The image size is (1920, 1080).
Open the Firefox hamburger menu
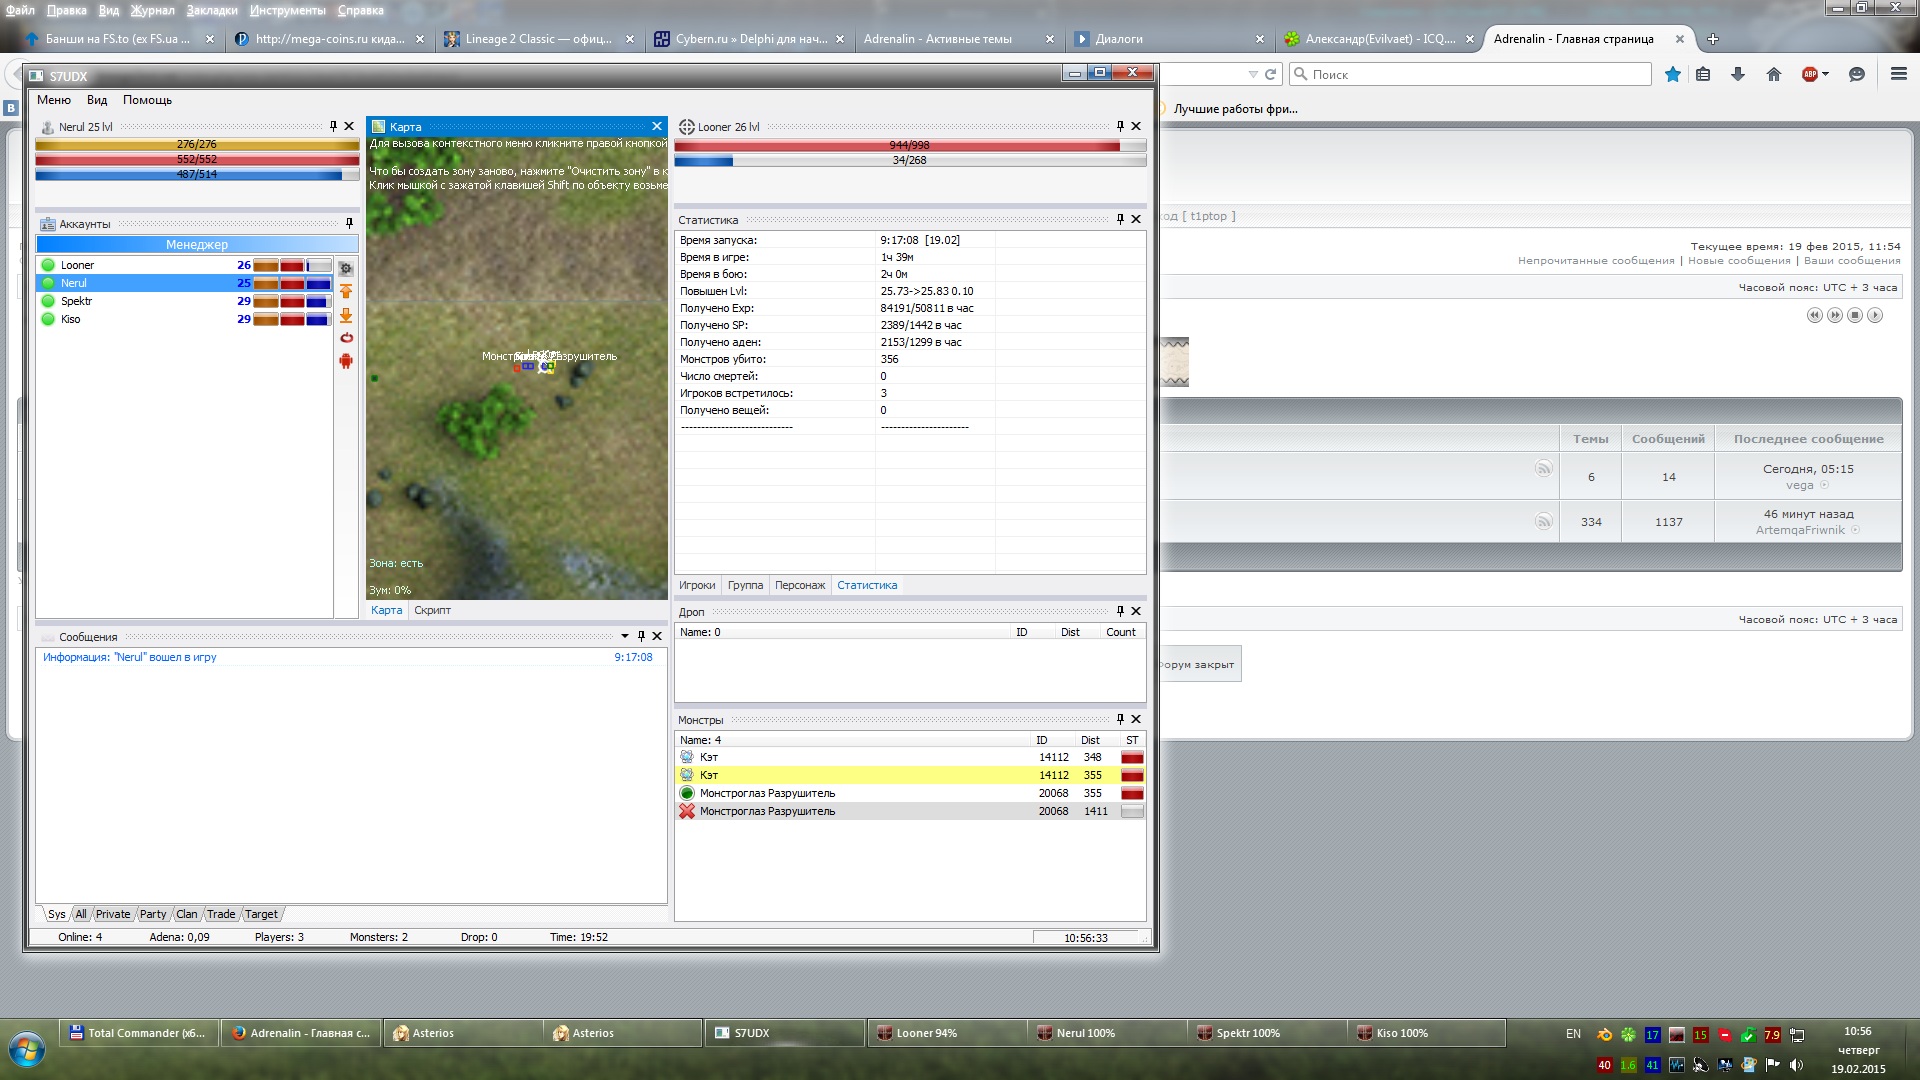pyautogui.click(x=1898, y=74)
